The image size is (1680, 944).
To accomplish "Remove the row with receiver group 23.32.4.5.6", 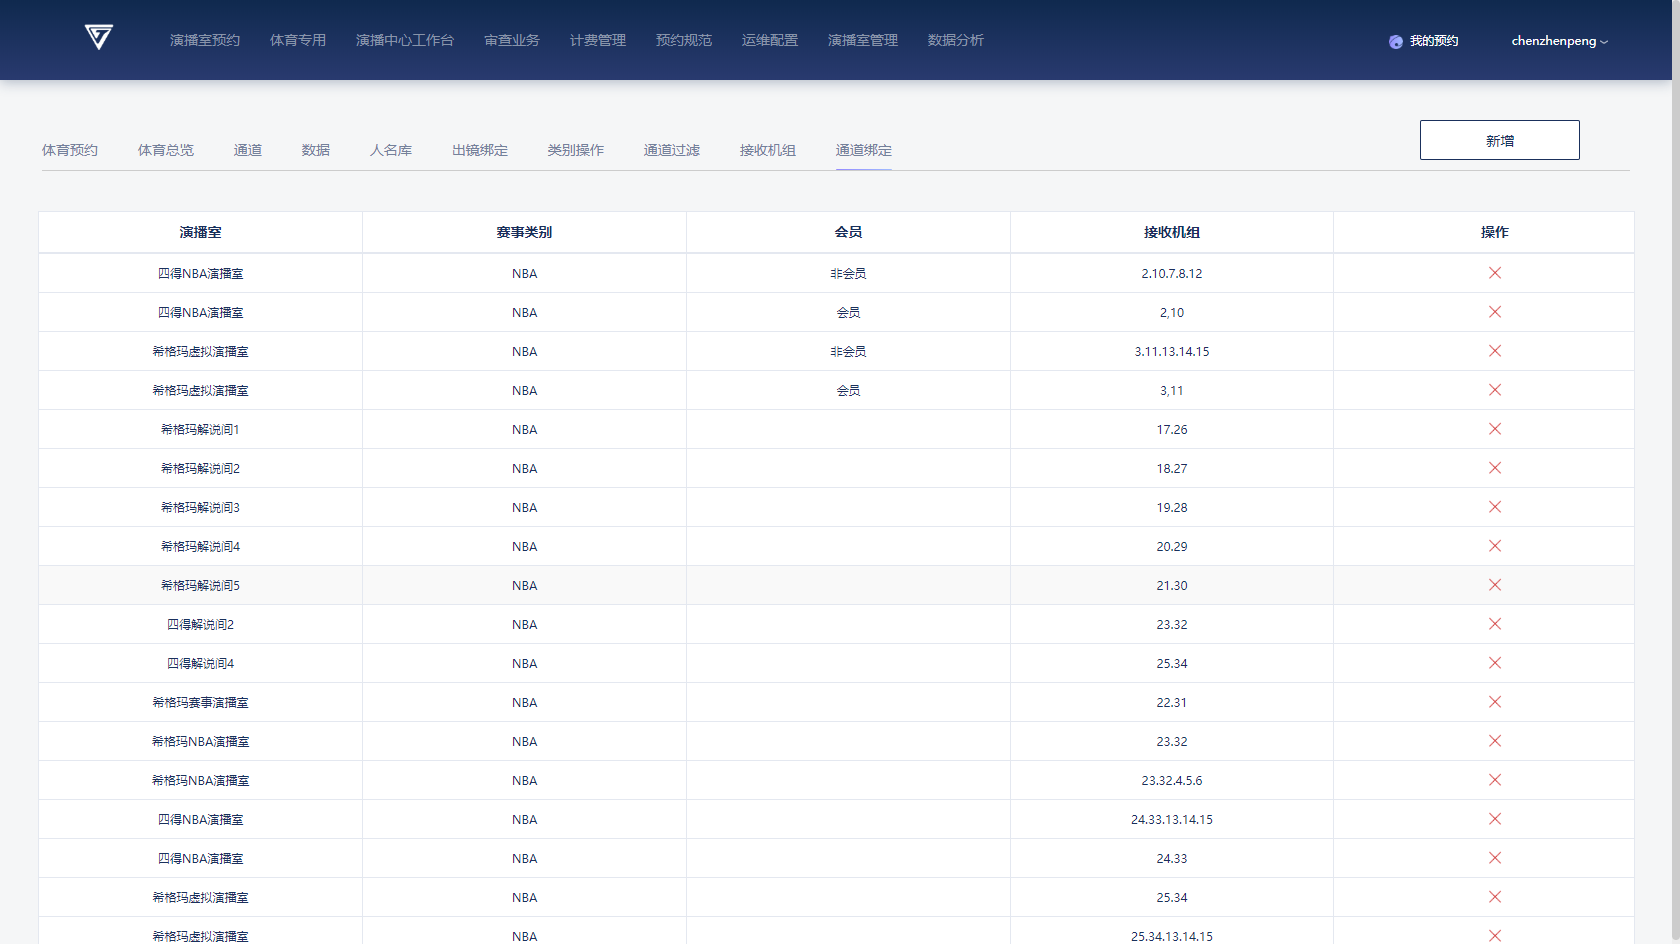I will 1494,780.
